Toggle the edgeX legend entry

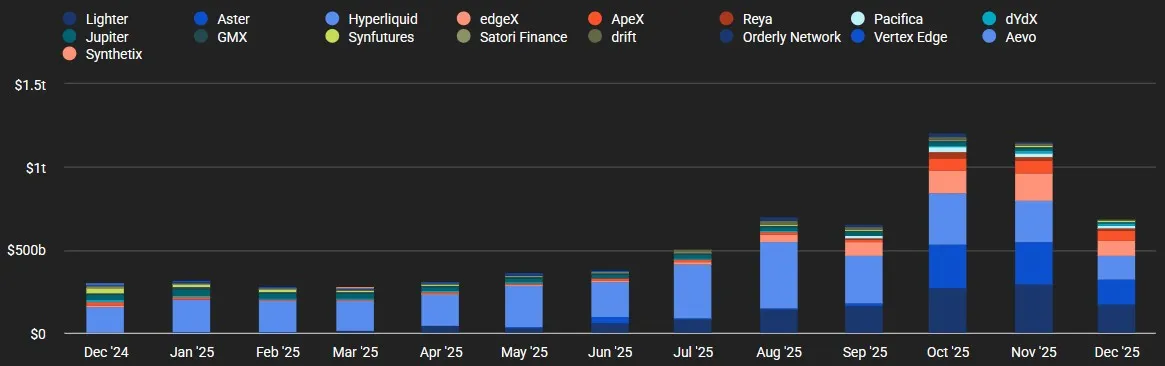[x=487, y=19]
